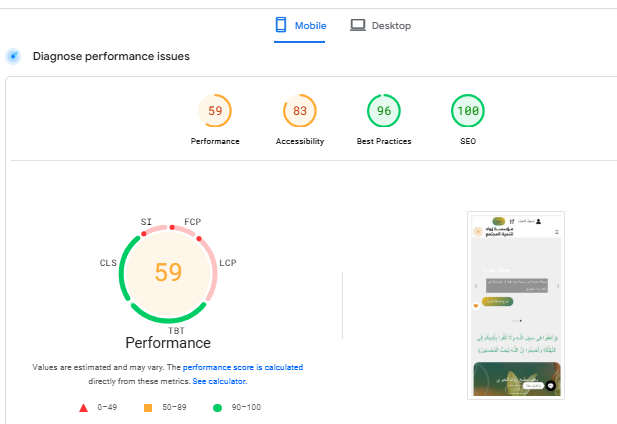The width and height of the screenshot is (617, 424).
Task: Switch to the Desktop tab label
Action: click(x=391, y=26)
